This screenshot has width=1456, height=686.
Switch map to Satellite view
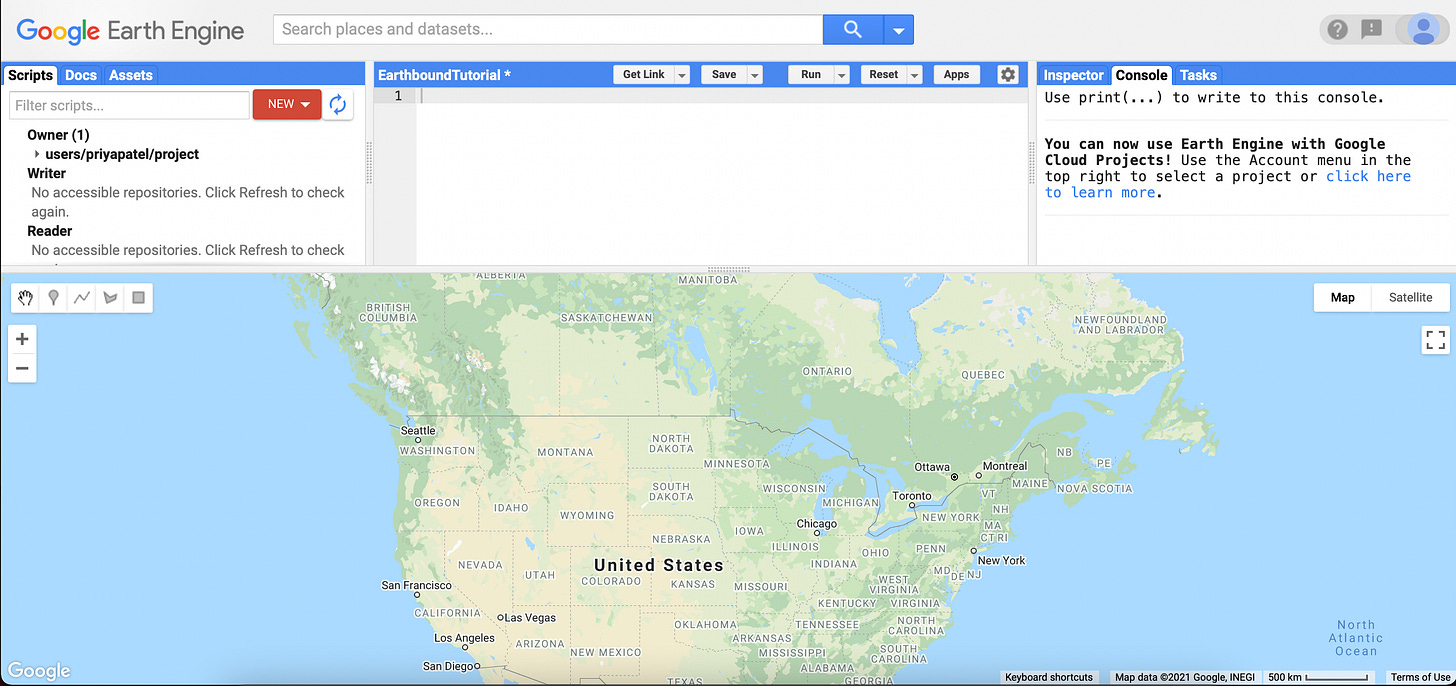click(1411, 297)
